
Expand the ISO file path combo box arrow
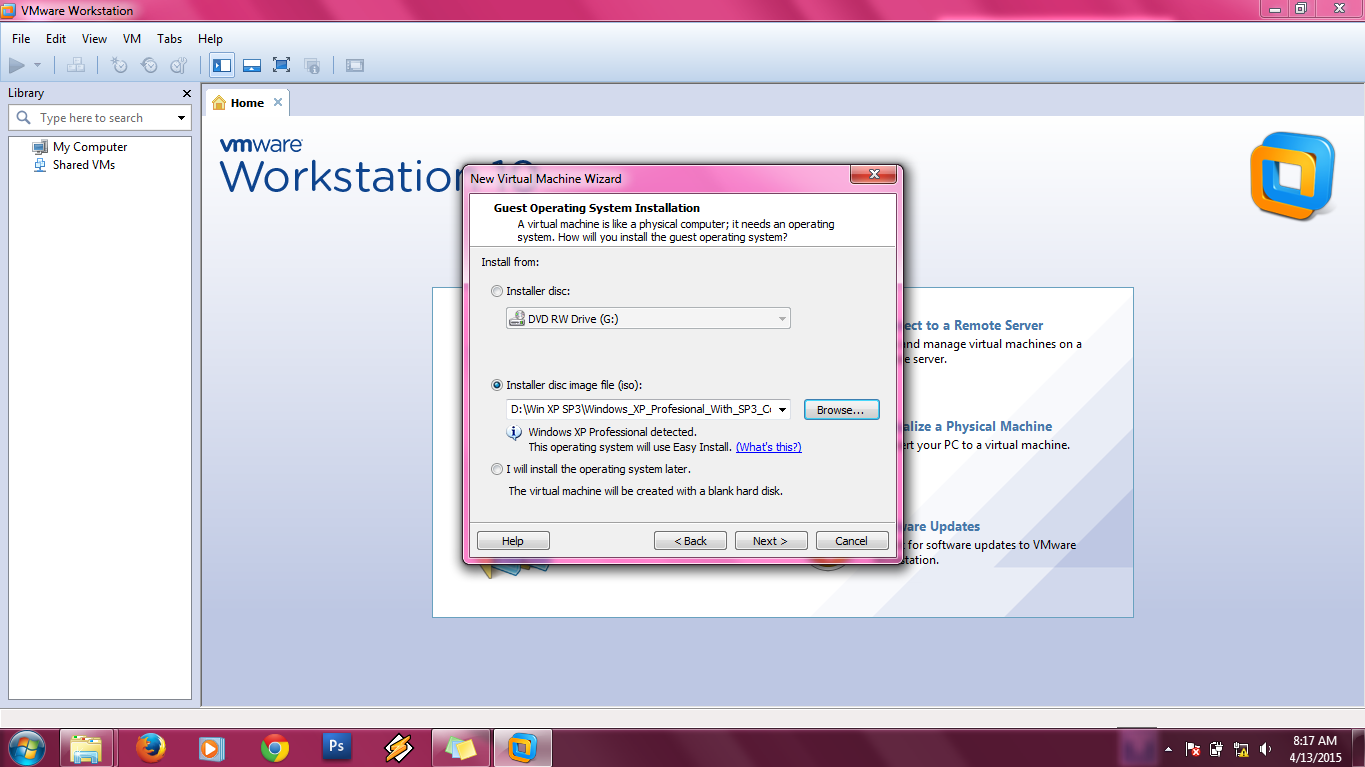pos(782,410)
